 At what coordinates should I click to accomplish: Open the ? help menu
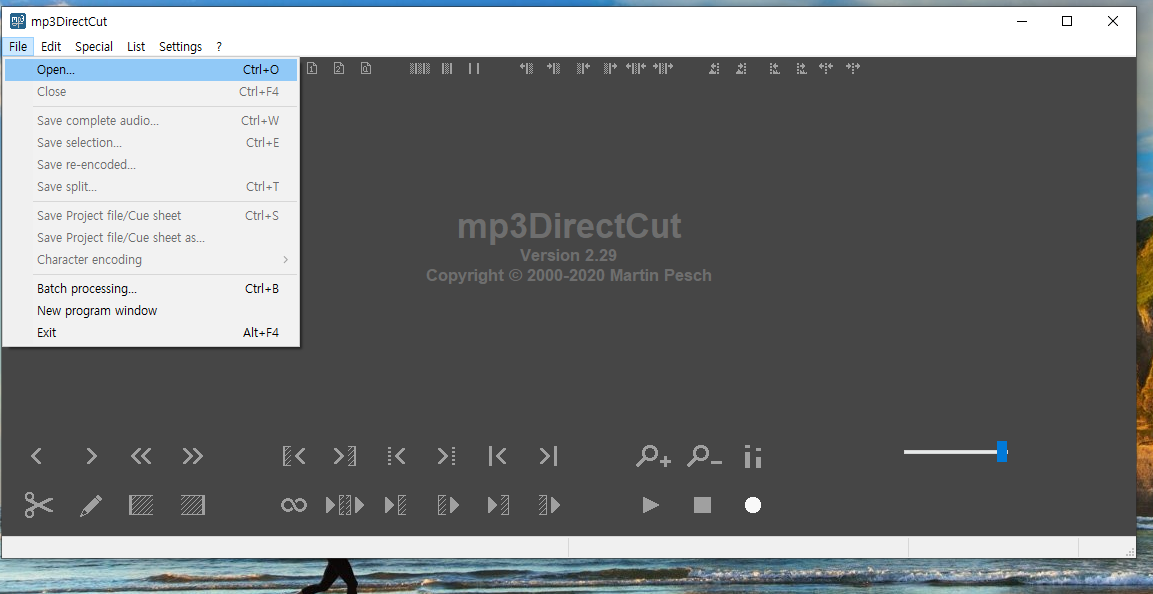point(219,46)
